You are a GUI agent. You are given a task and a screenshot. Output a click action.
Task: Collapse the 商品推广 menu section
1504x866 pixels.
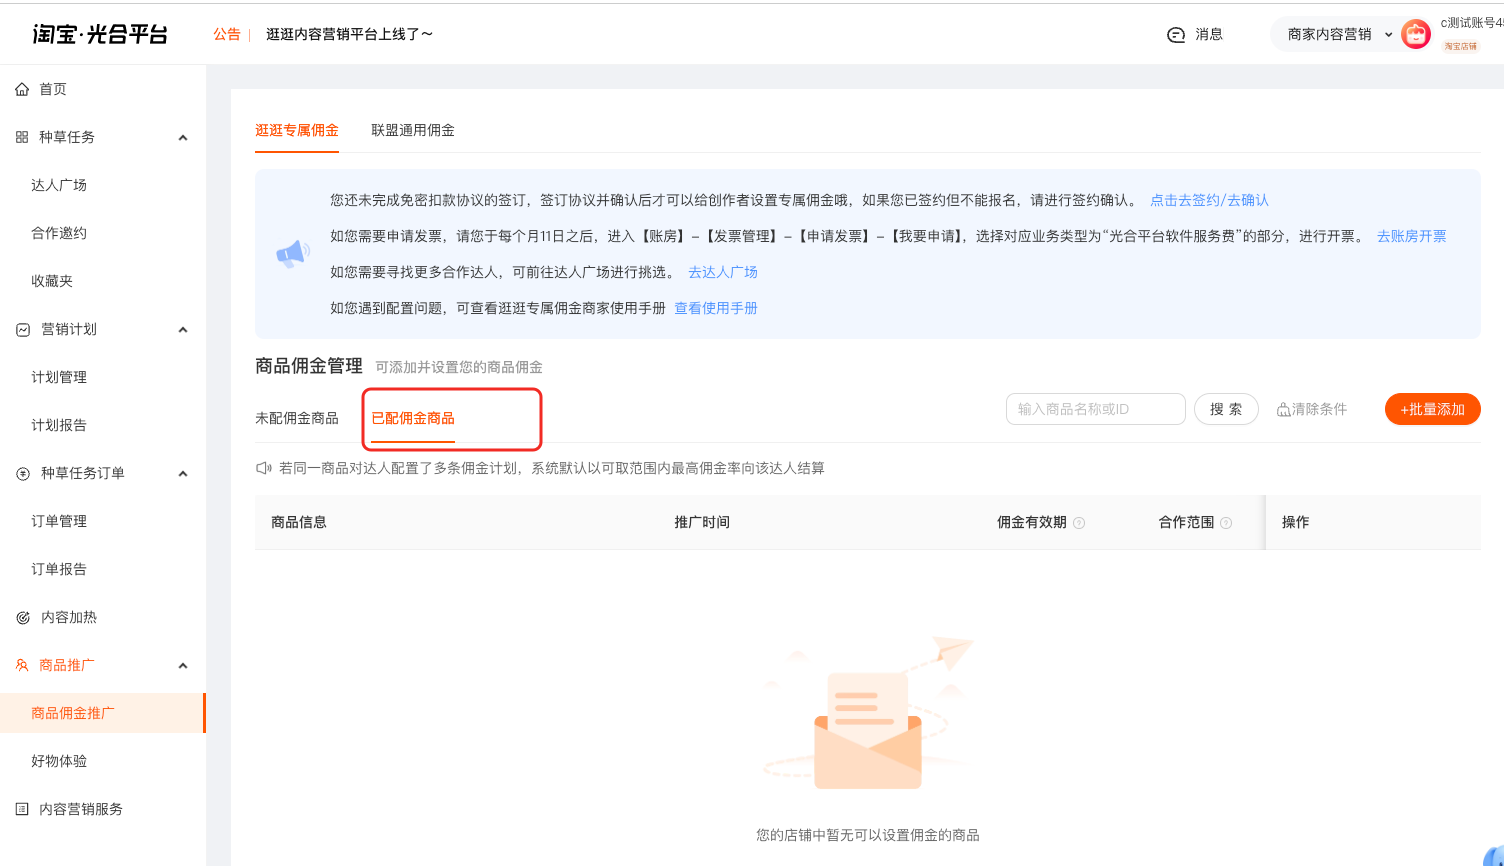[x=183, y=666]
